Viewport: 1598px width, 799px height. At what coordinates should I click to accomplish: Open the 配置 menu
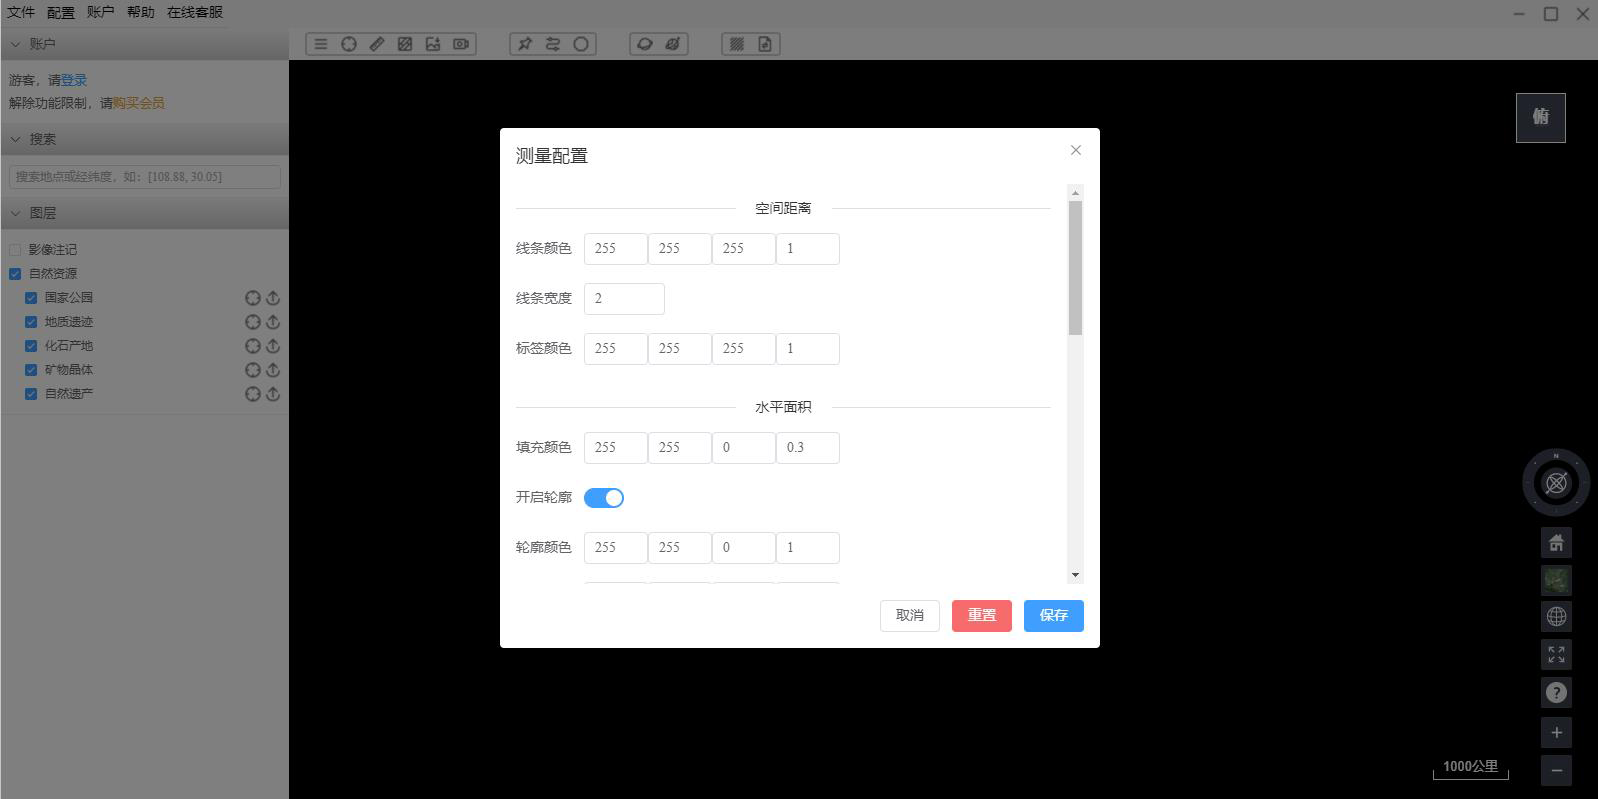tap(61, 12)
